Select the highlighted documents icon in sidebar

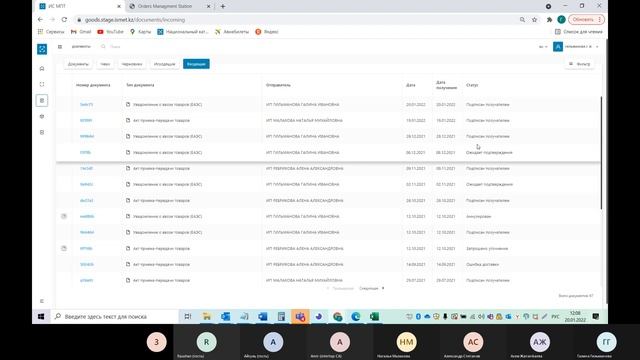42,100
